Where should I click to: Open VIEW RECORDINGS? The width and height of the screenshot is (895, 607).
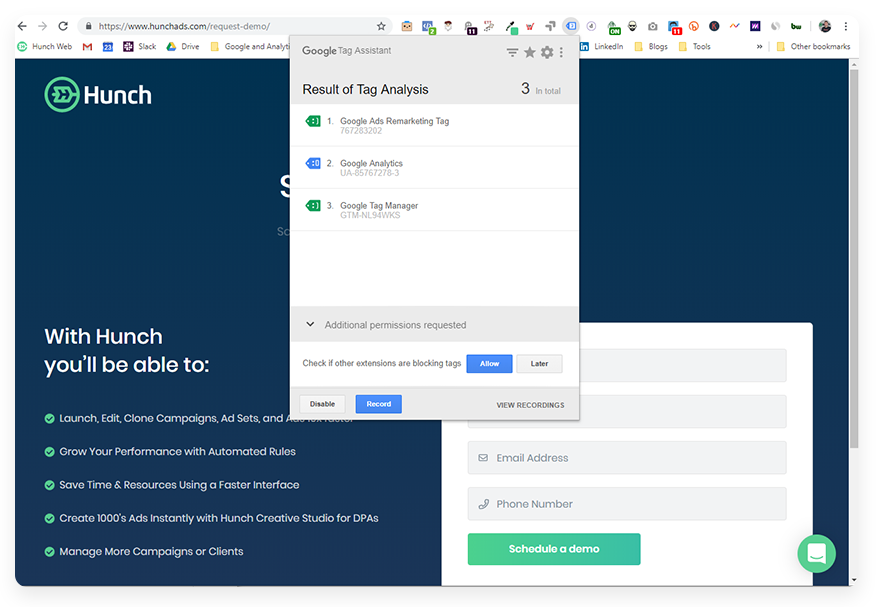[530, 404]
